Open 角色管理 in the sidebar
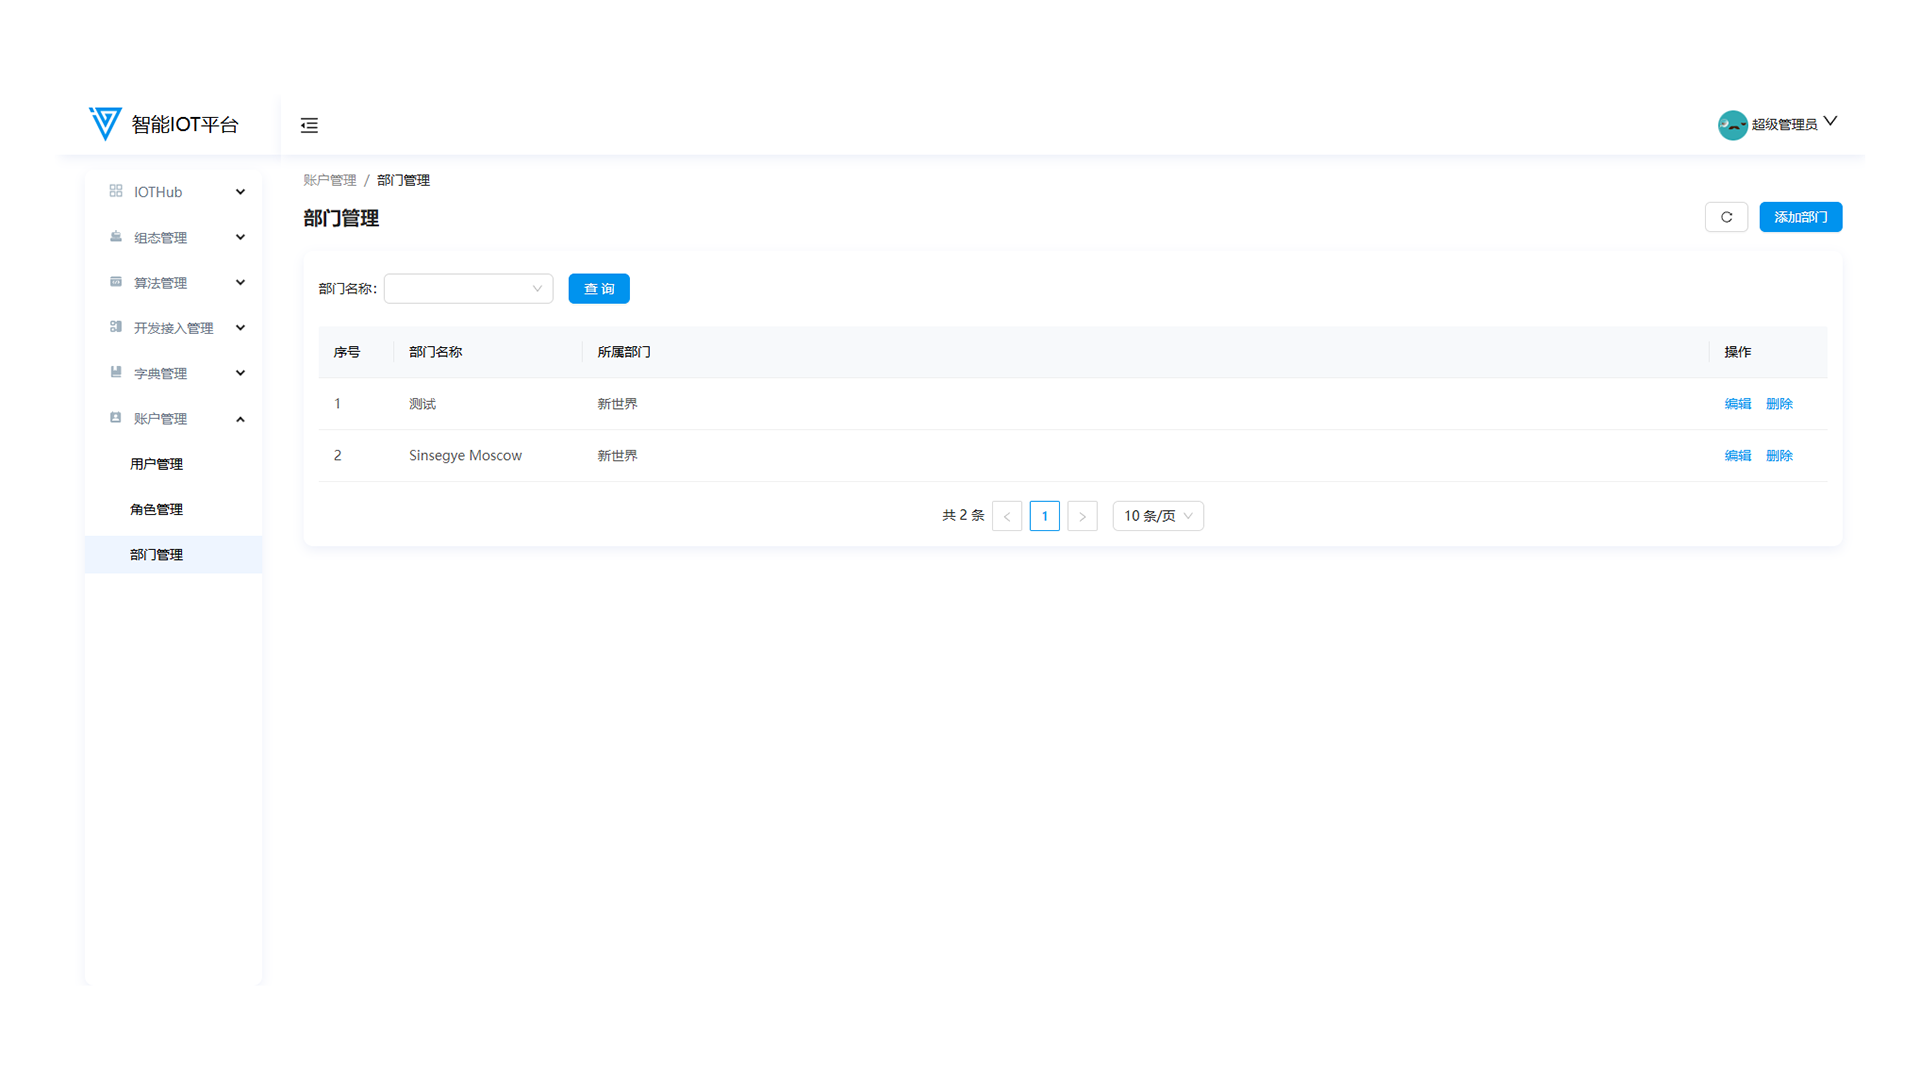 [157, 509]
